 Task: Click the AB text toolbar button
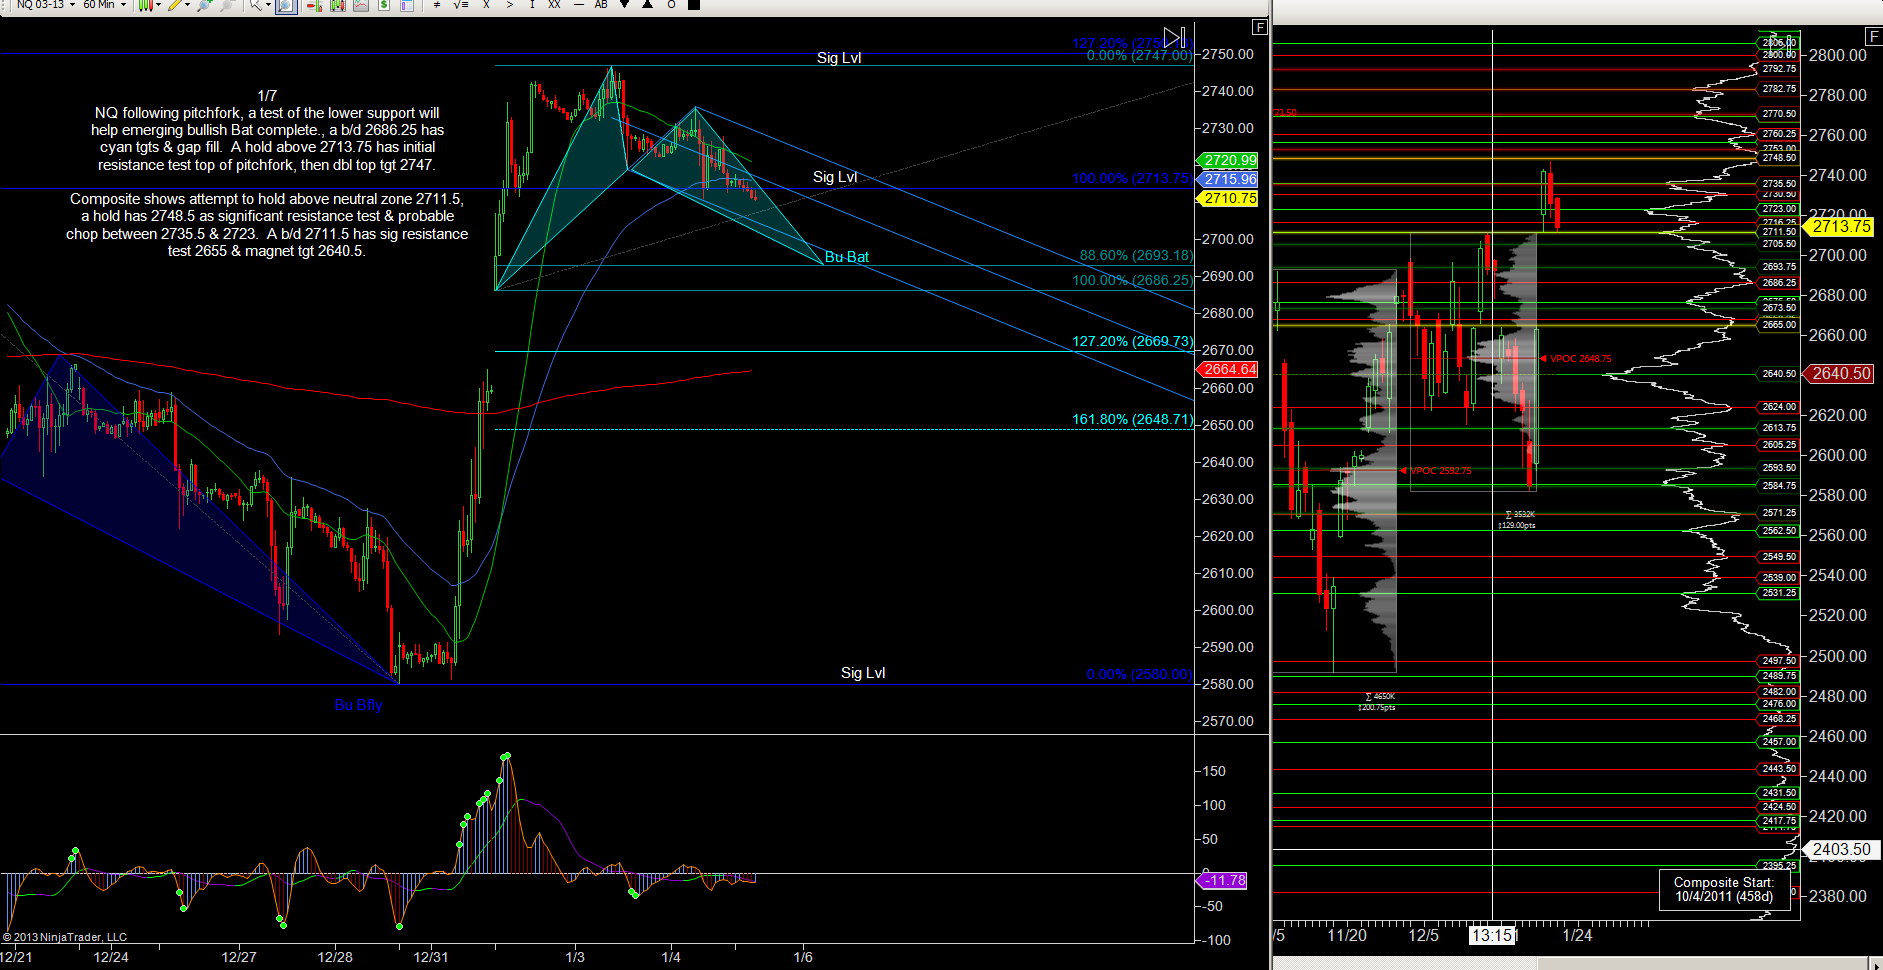click(601, 5)
